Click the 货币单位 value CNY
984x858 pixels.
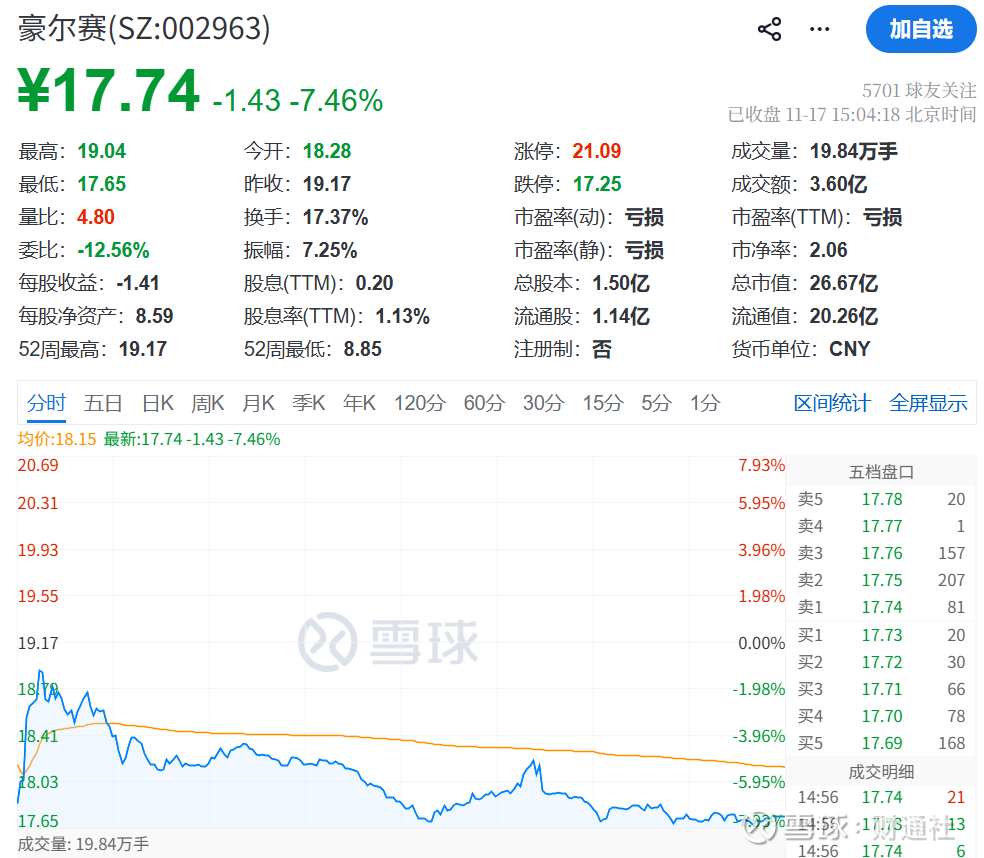(850, 349)
